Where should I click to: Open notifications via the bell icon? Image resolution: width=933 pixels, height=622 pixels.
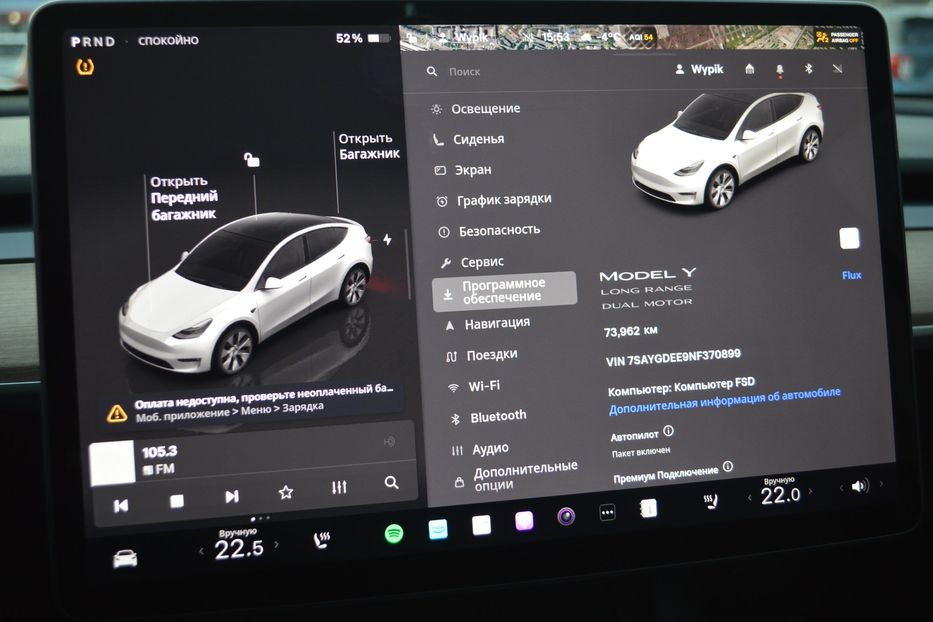point(777,68)
